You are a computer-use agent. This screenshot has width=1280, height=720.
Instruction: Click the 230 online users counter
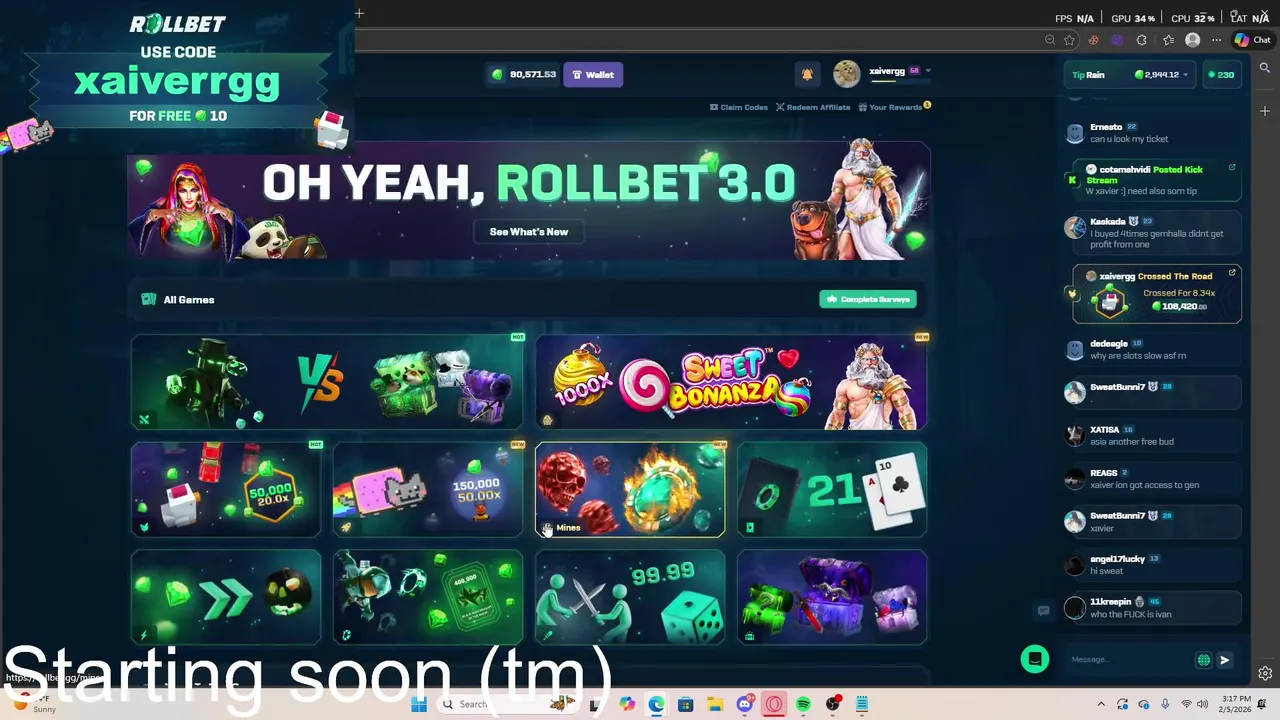pyautogui.click(x=1221, y=75)
